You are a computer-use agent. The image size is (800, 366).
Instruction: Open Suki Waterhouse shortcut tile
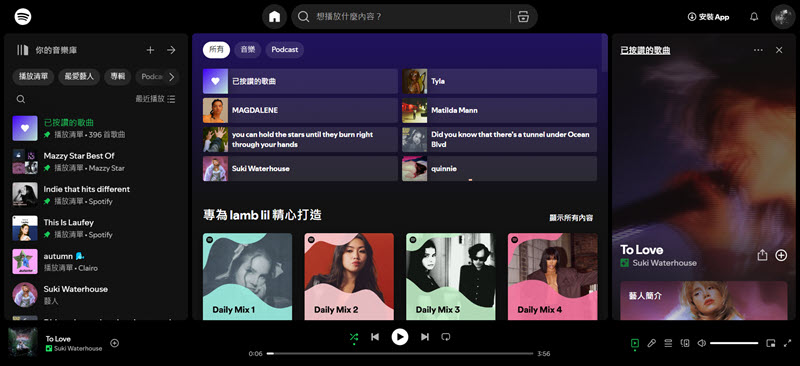[x=300, y=168]
